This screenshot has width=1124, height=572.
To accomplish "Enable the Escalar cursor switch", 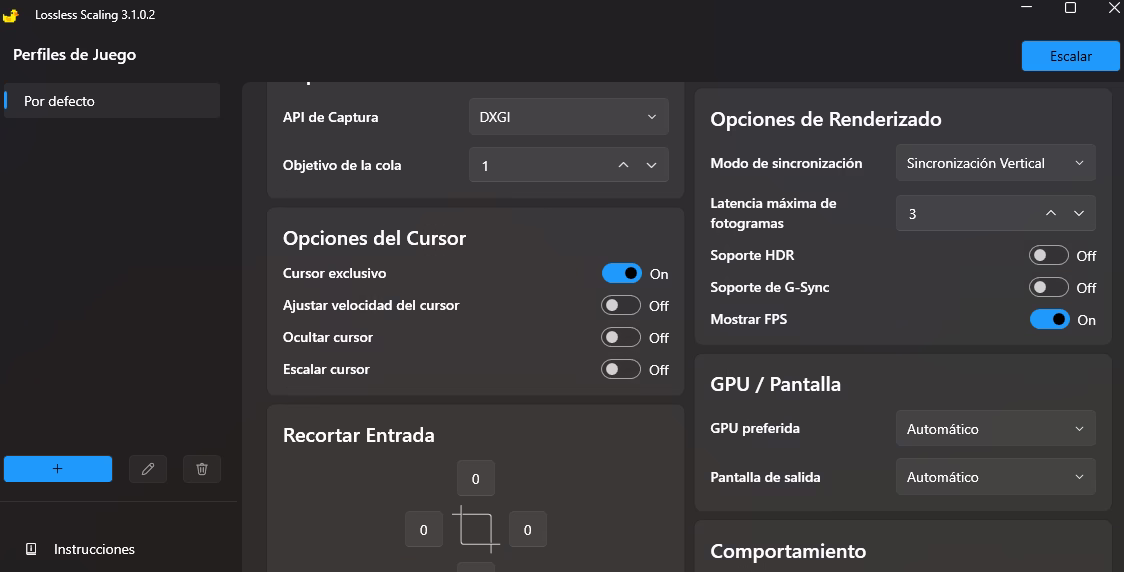I will (x=621, y=369).
